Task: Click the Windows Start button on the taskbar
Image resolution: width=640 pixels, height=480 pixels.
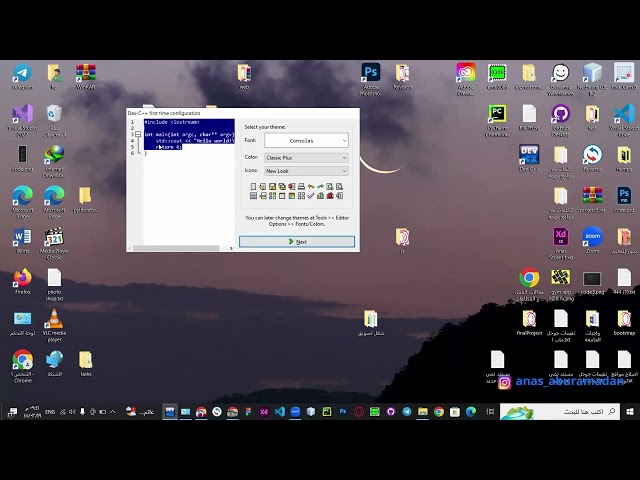Action: click(x=629, y=411)
